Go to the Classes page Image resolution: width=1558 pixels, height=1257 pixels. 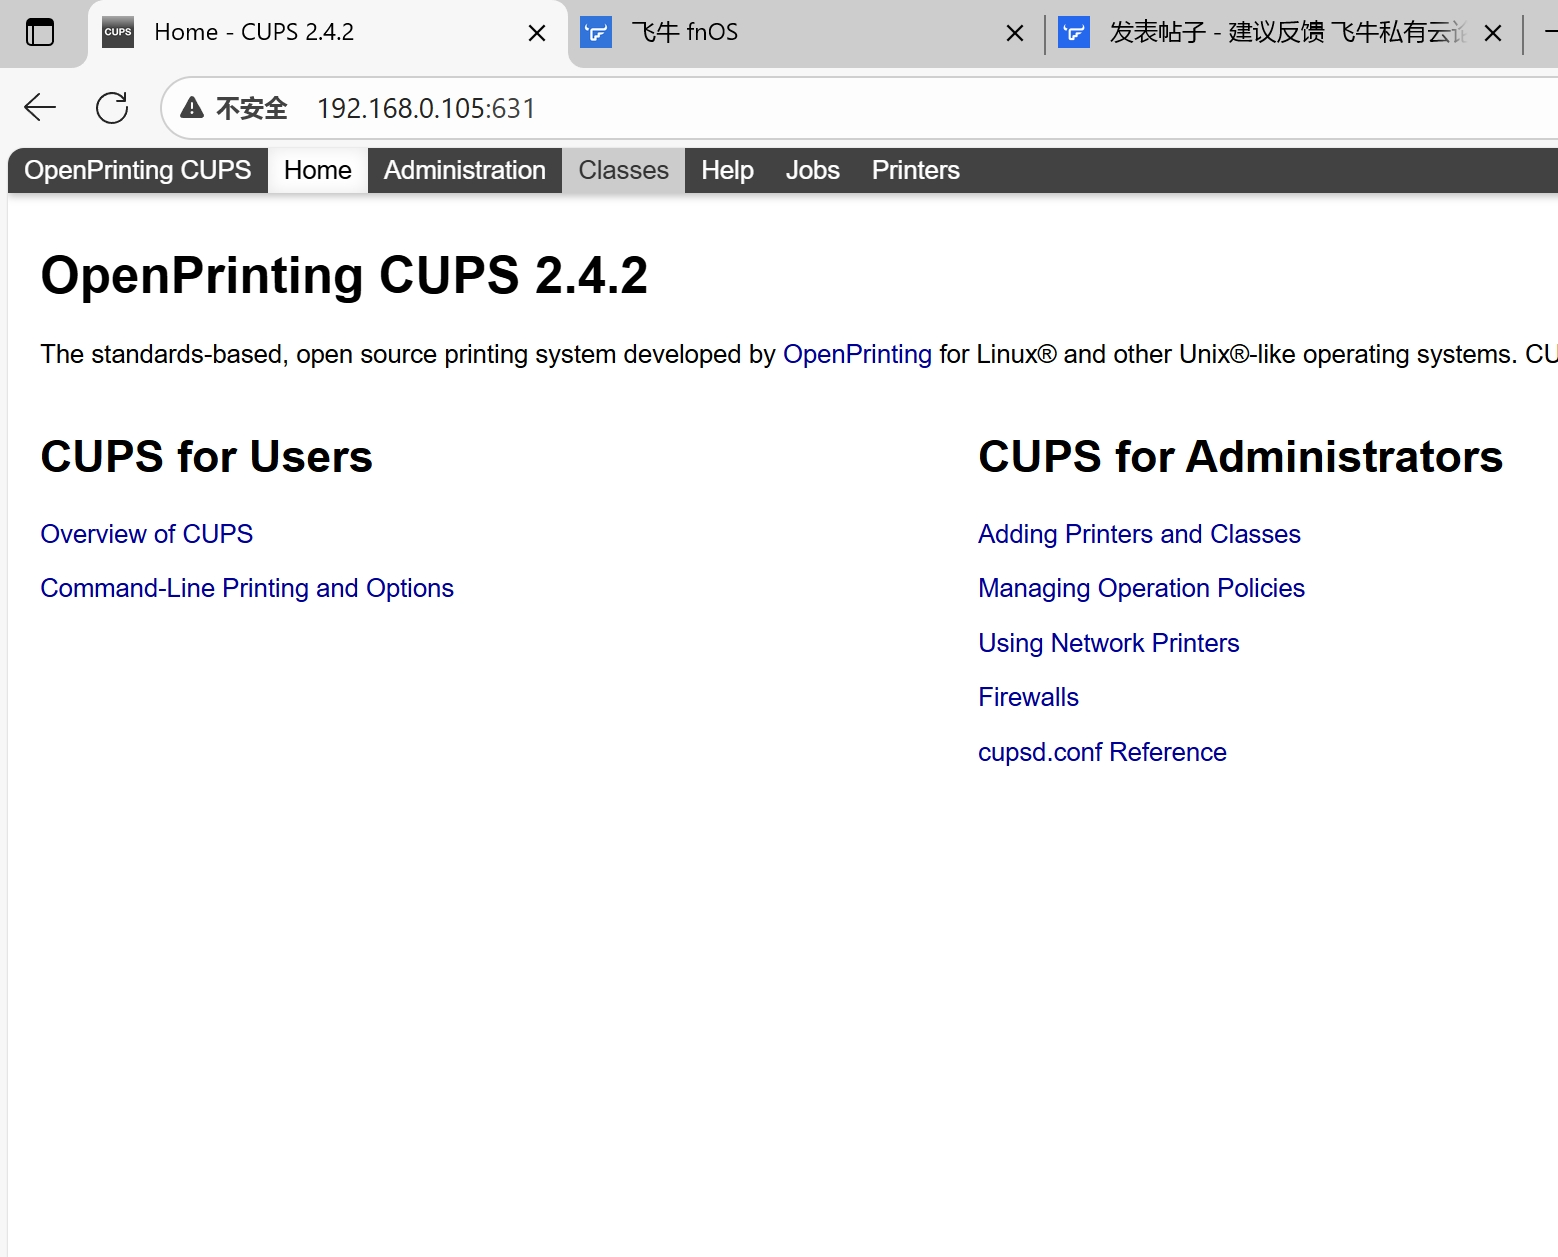click(x=623, y=170)
